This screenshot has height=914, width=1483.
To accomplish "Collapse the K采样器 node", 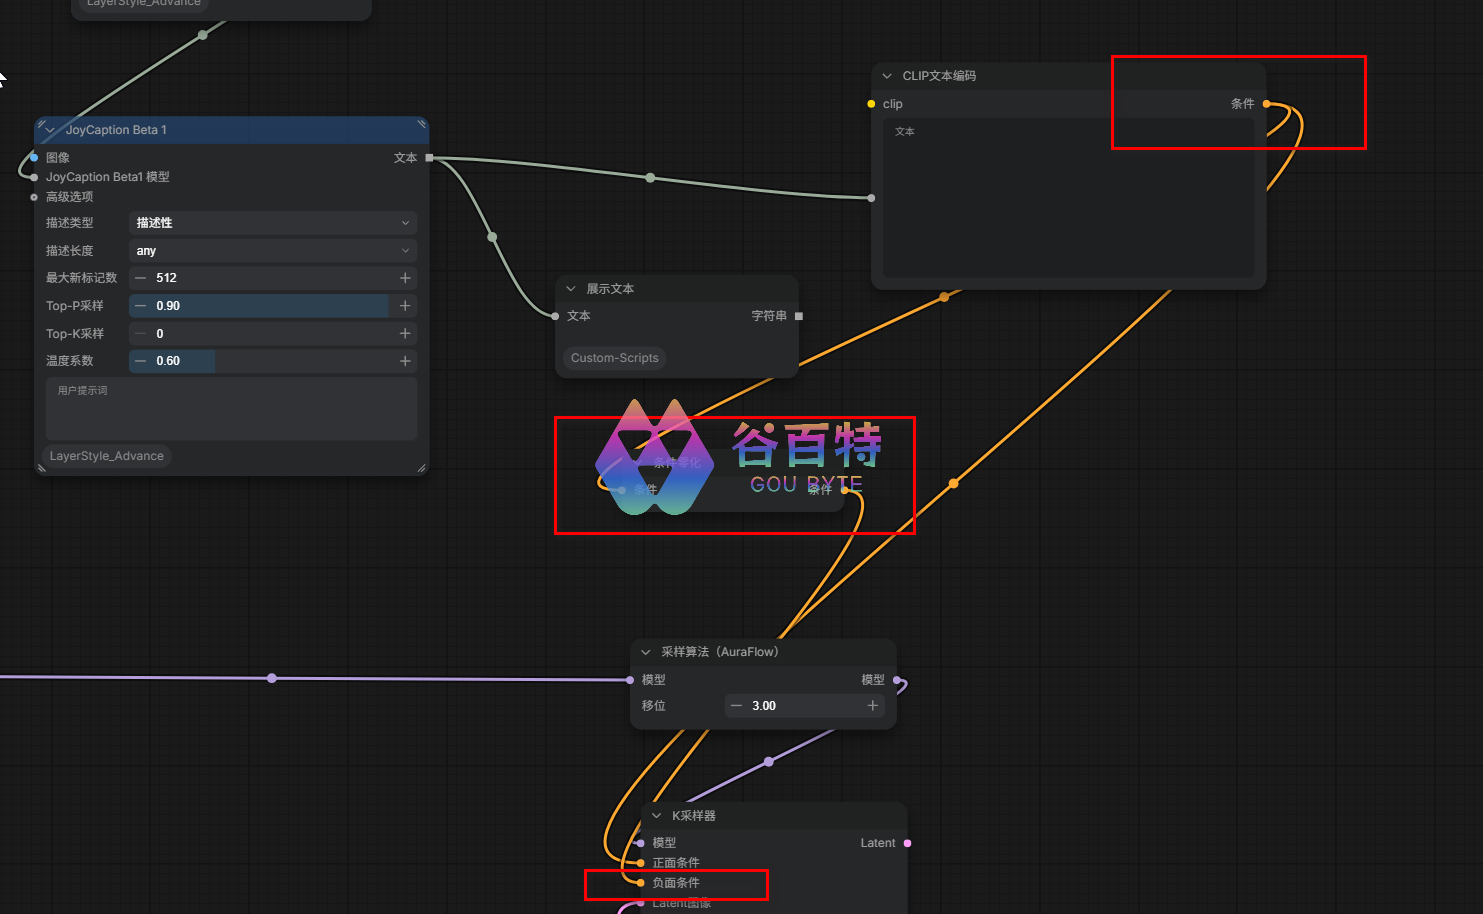I will tap(657, 816).
